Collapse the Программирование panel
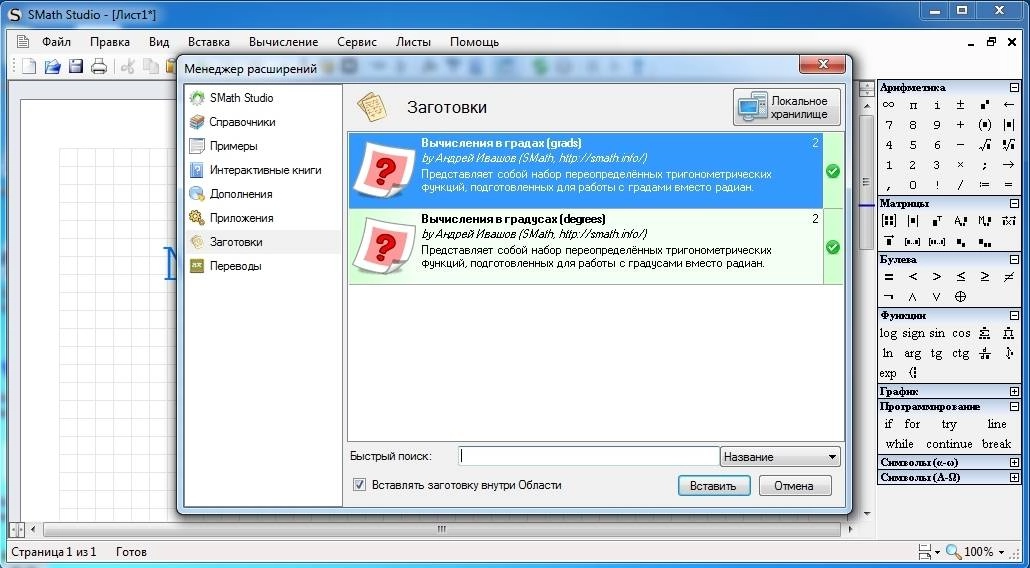Viewport: 1030px width, 568px height. (x=1015, y=406)
